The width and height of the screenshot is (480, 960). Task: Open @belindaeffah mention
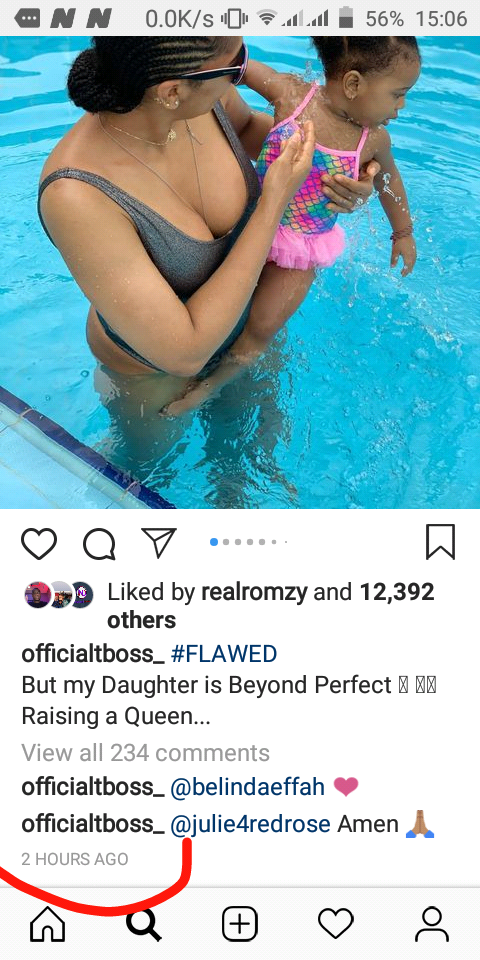pyautogui.click(x=247, y=787)
